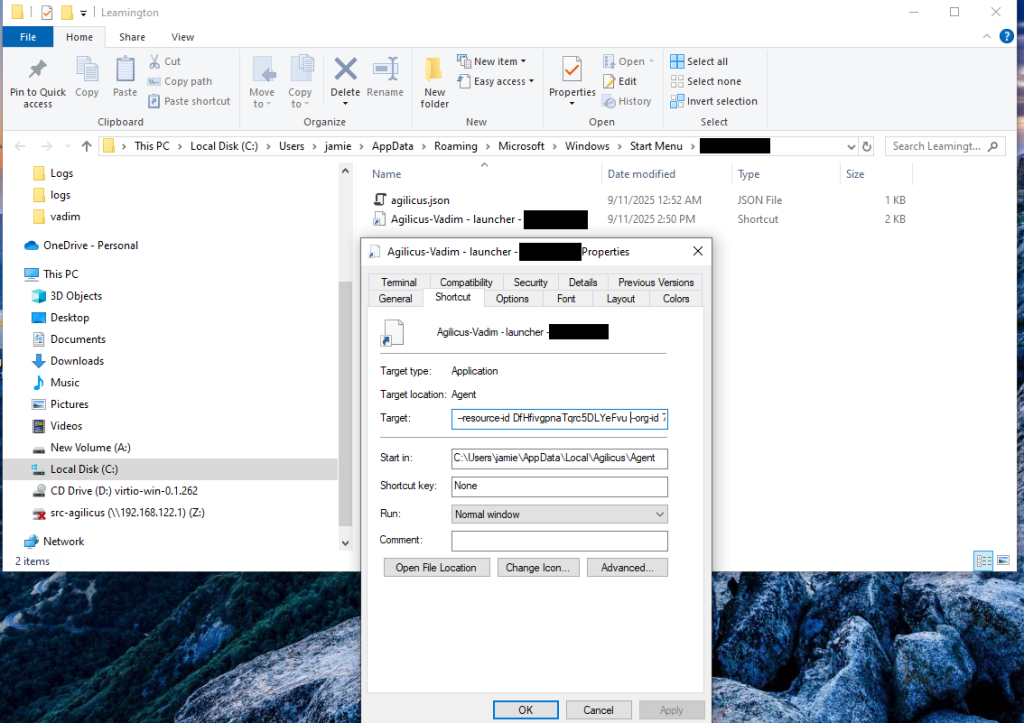Confirm the dialog with OK
Screen dimensions: 1024x723
(525, 710)
